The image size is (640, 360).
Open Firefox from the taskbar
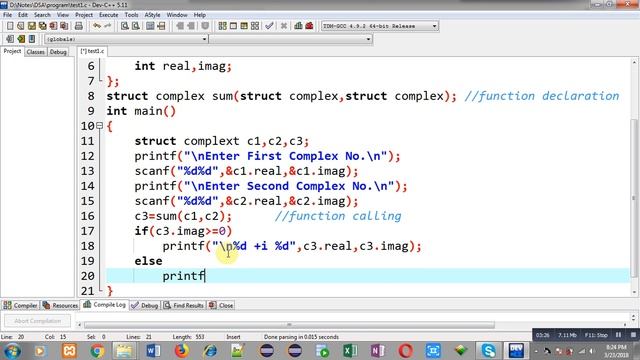pyautogui.click(x=182, y=351)
